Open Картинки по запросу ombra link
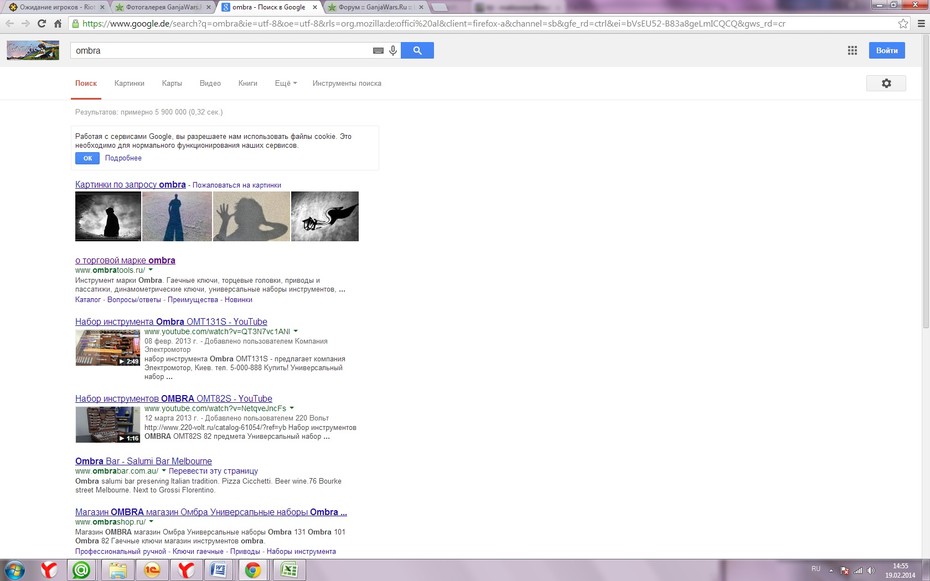930x581 pixels. click(130, 184)
